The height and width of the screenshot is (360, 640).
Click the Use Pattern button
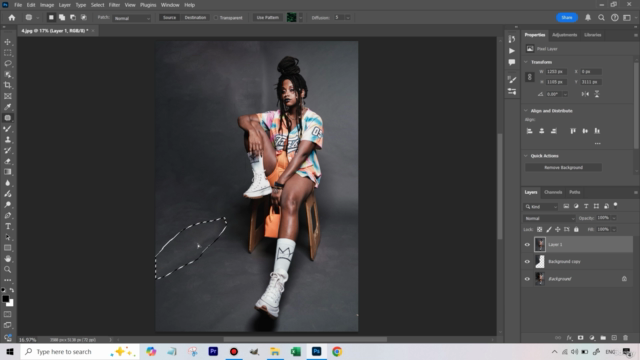click(x=268, y=18)
